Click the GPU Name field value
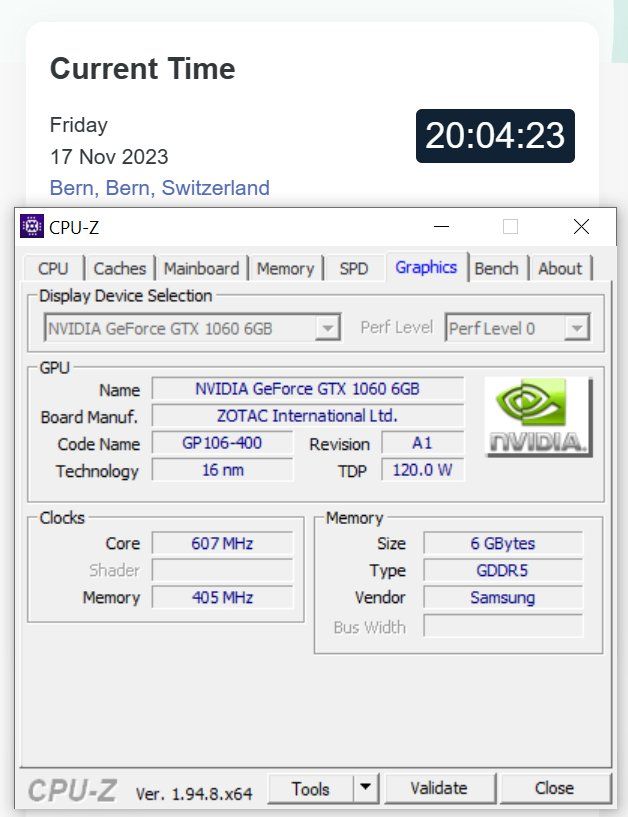This screenshot has width=628, height=817. pyautogui.click(x=307, y=389)
